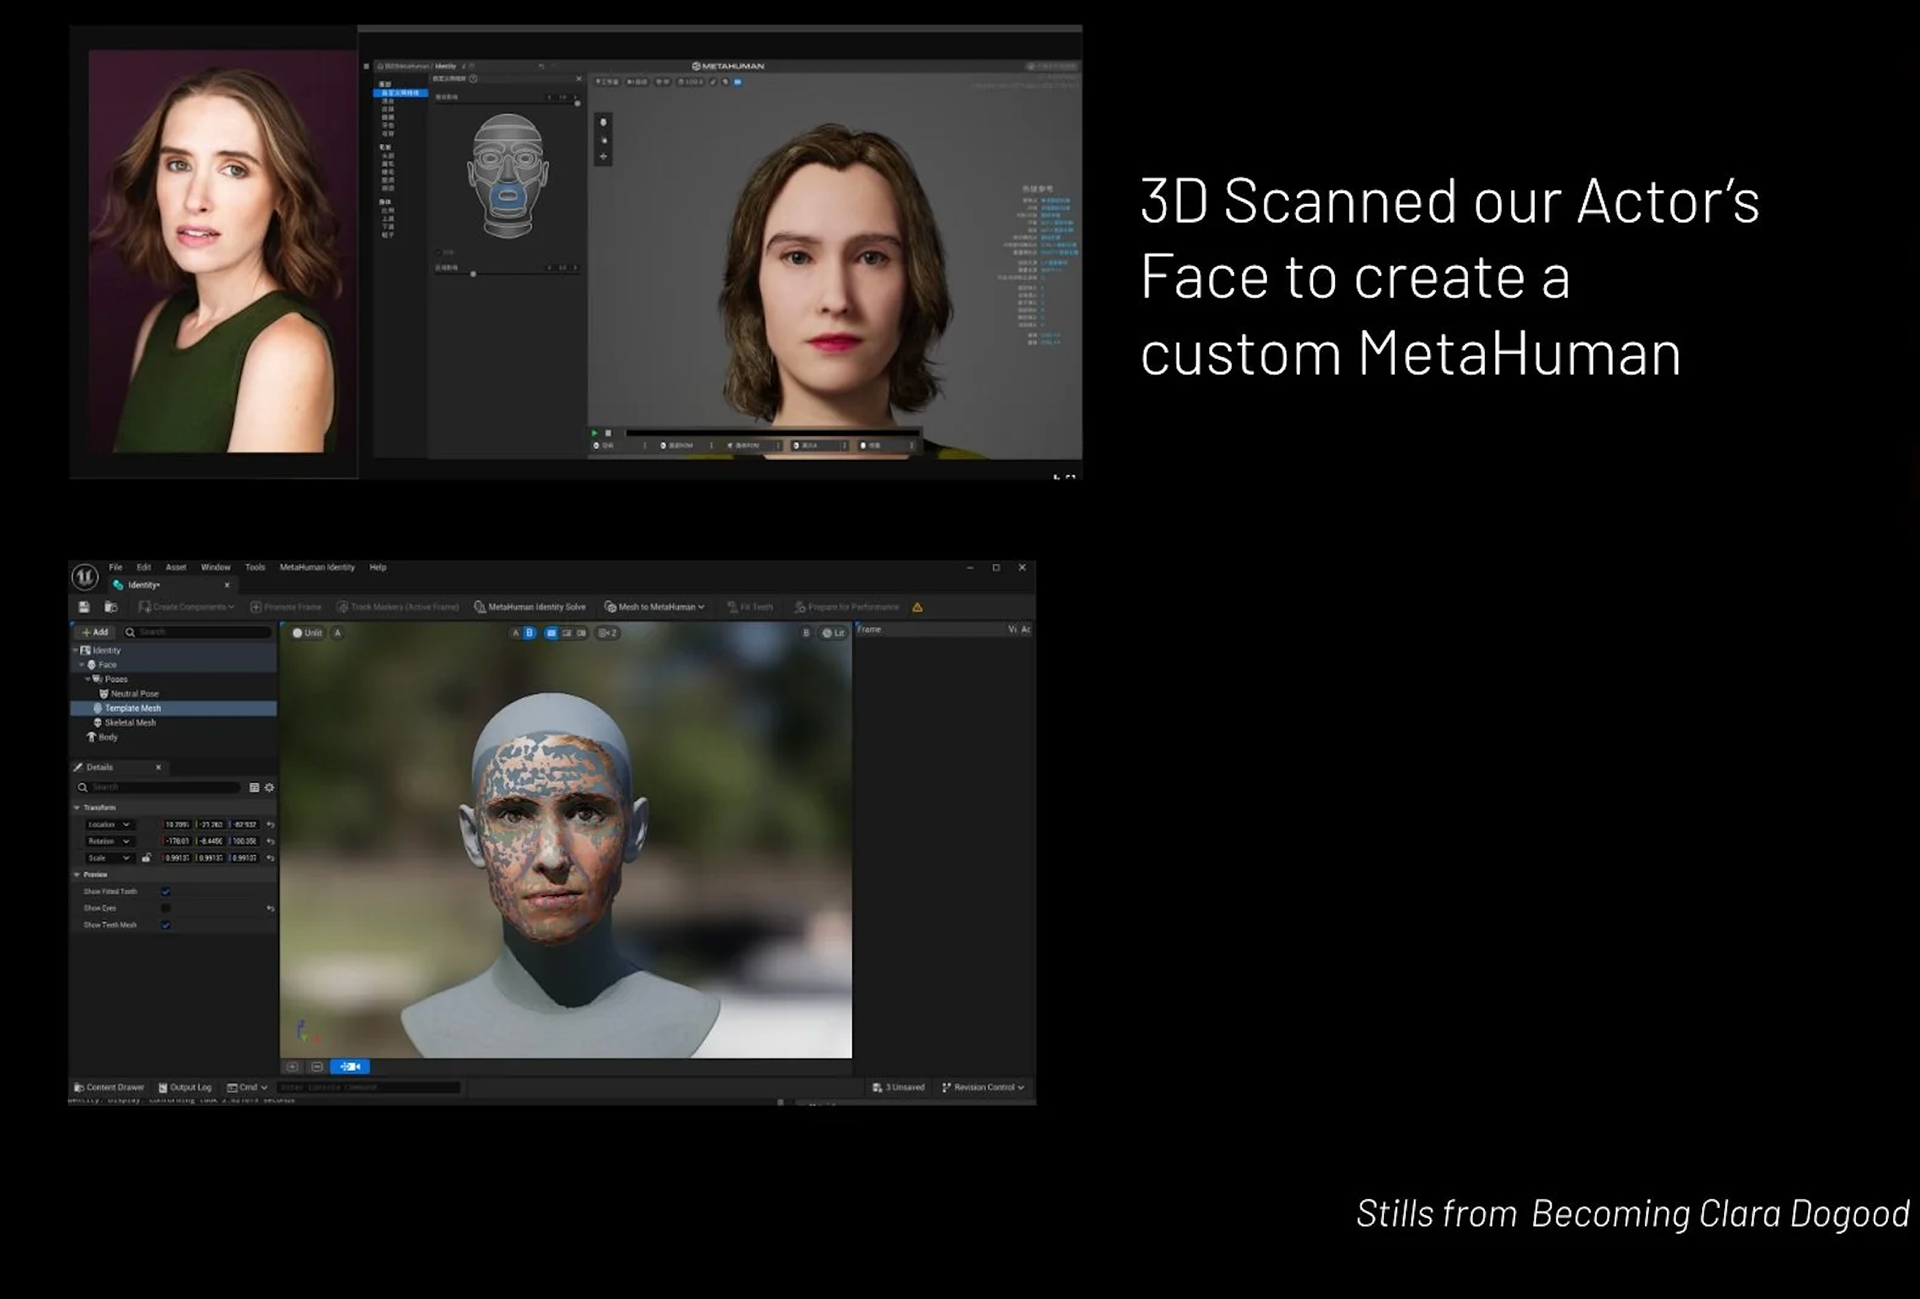Click the Add button in tree panel
The width and height of the screenshot is (1920, 1299).
pos(96,632)
